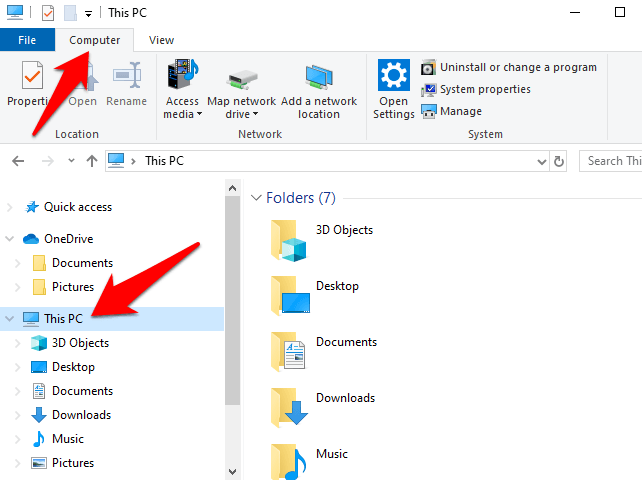This screenshot has width=642, height=485.
Task: Open the recent locations dropdown arrow
Action: pos(71,161)
